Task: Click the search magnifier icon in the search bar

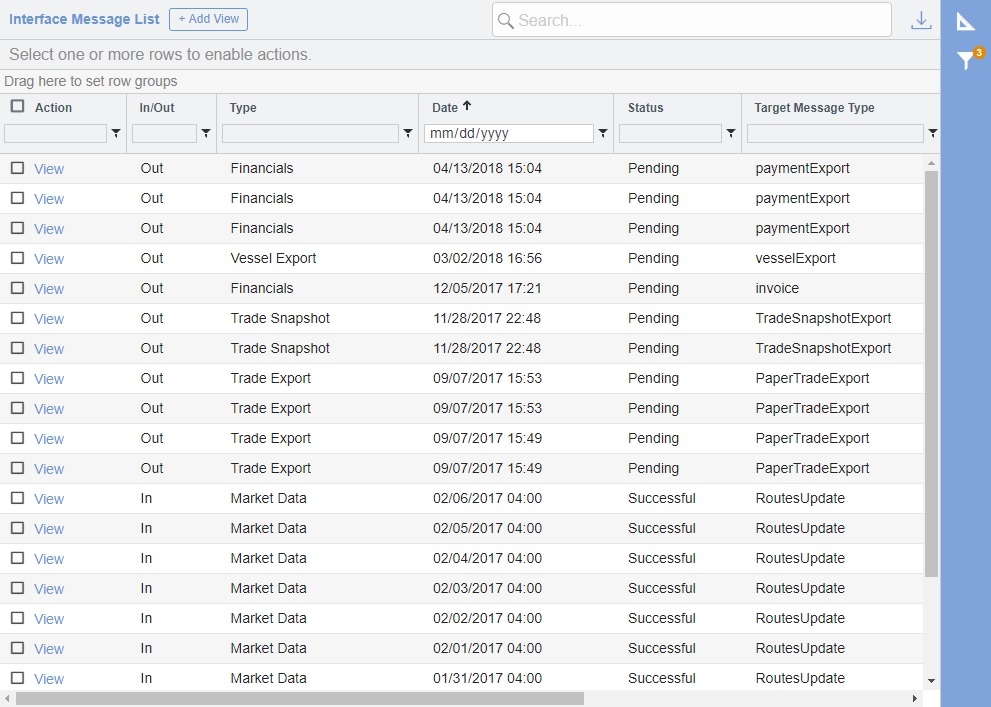Action: pos(505,19)
